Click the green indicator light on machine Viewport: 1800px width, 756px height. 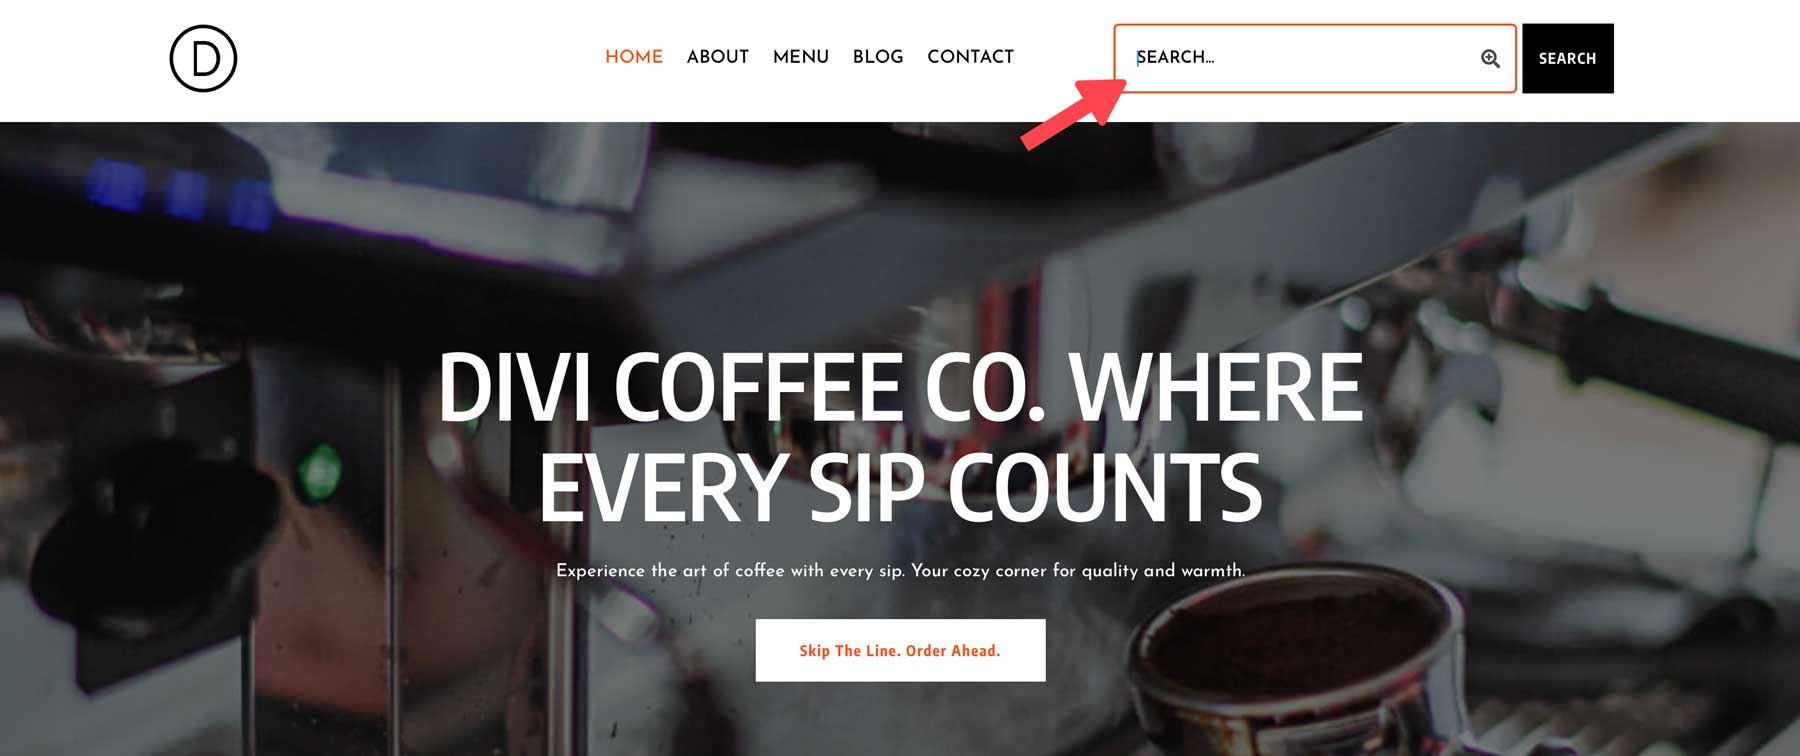[318, 470]
